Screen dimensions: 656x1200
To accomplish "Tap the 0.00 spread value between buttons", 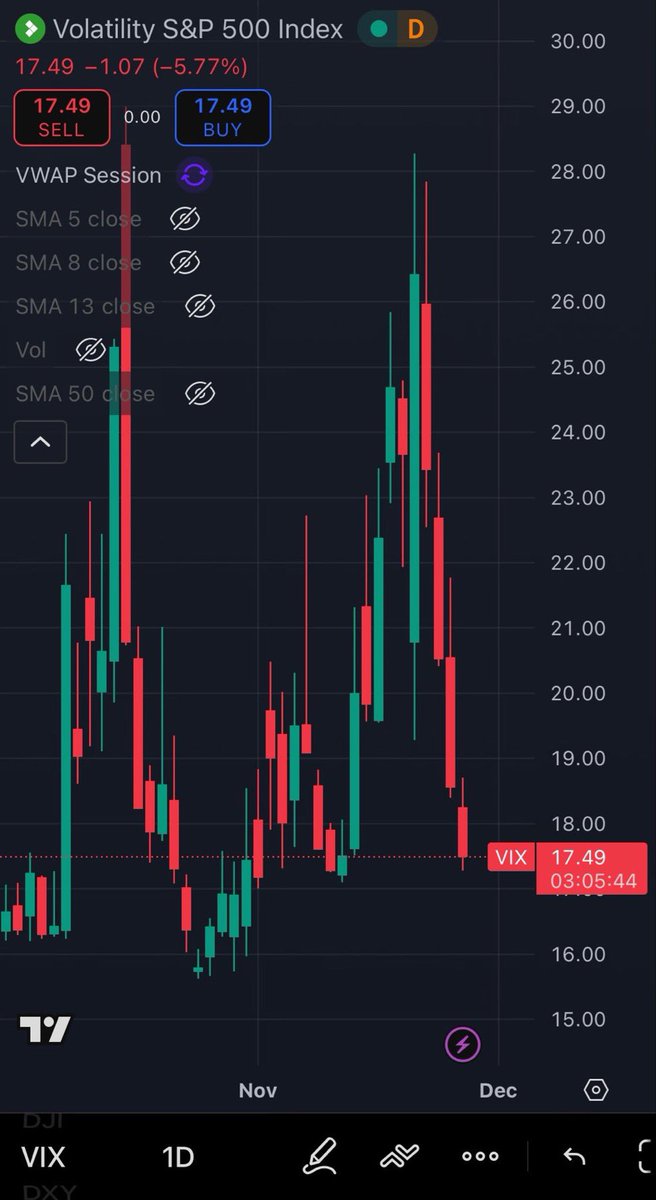I will point(143,117).
